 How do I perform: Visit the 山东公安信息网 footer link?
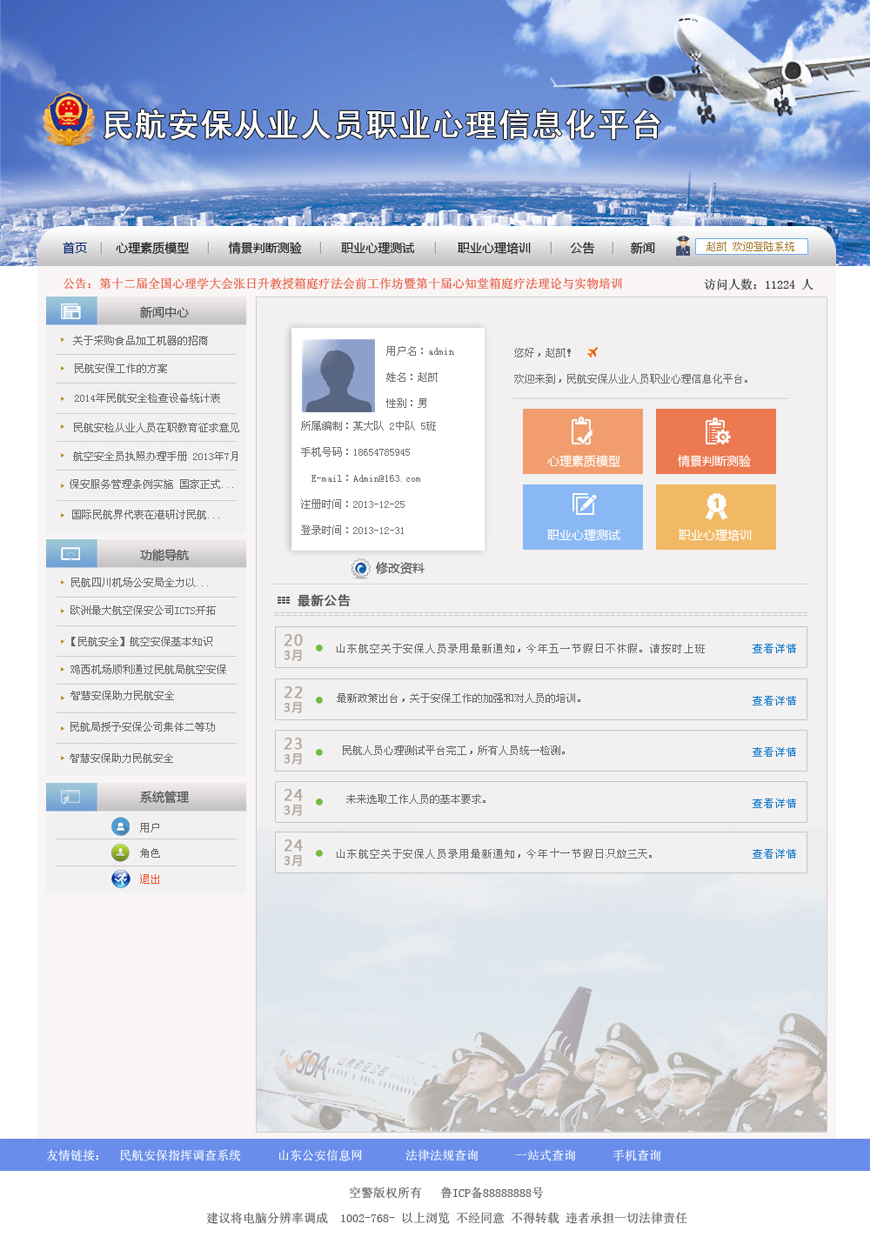coord(320,1155)
